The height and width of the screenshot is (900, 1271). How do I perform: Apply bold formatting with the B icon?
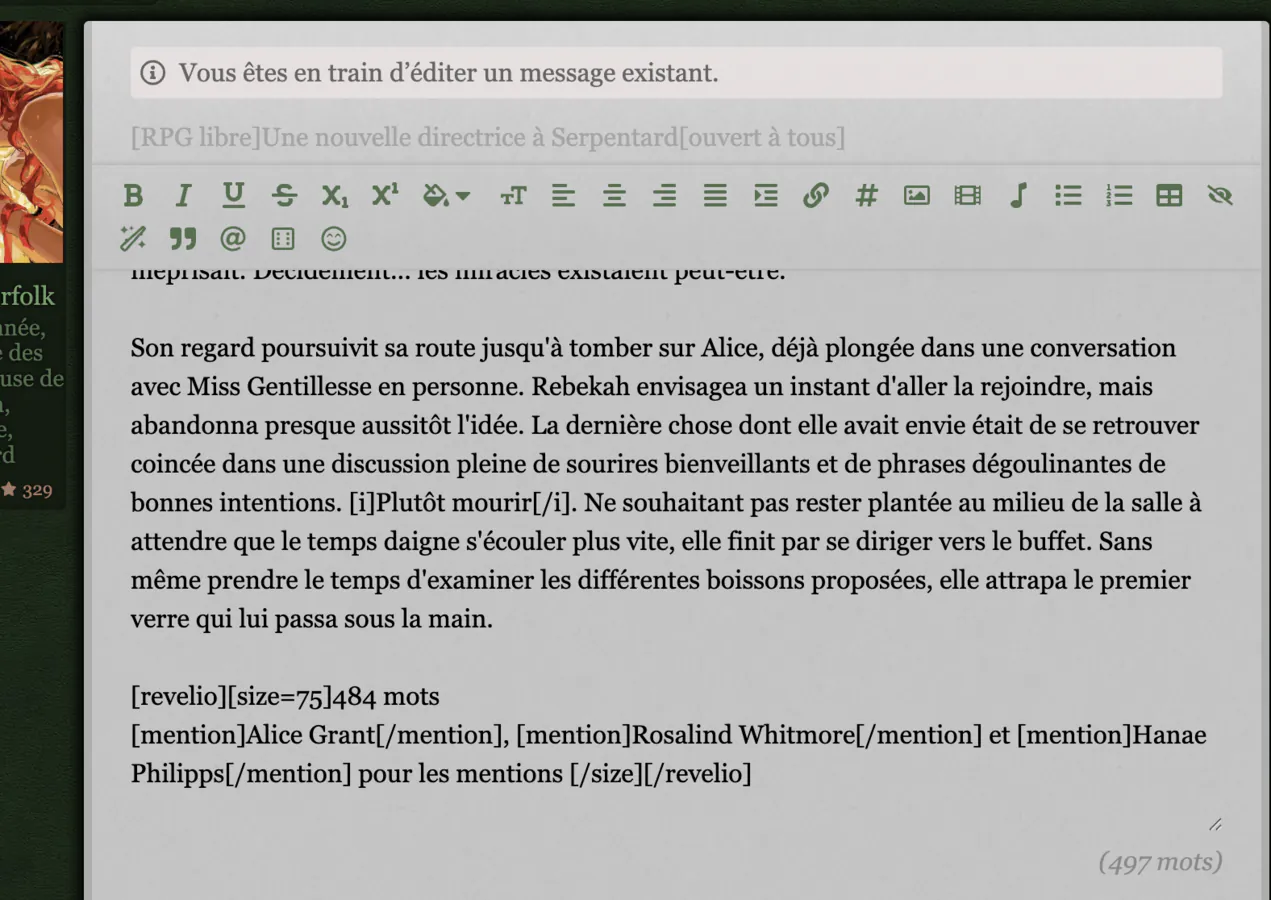click(133, 196)
